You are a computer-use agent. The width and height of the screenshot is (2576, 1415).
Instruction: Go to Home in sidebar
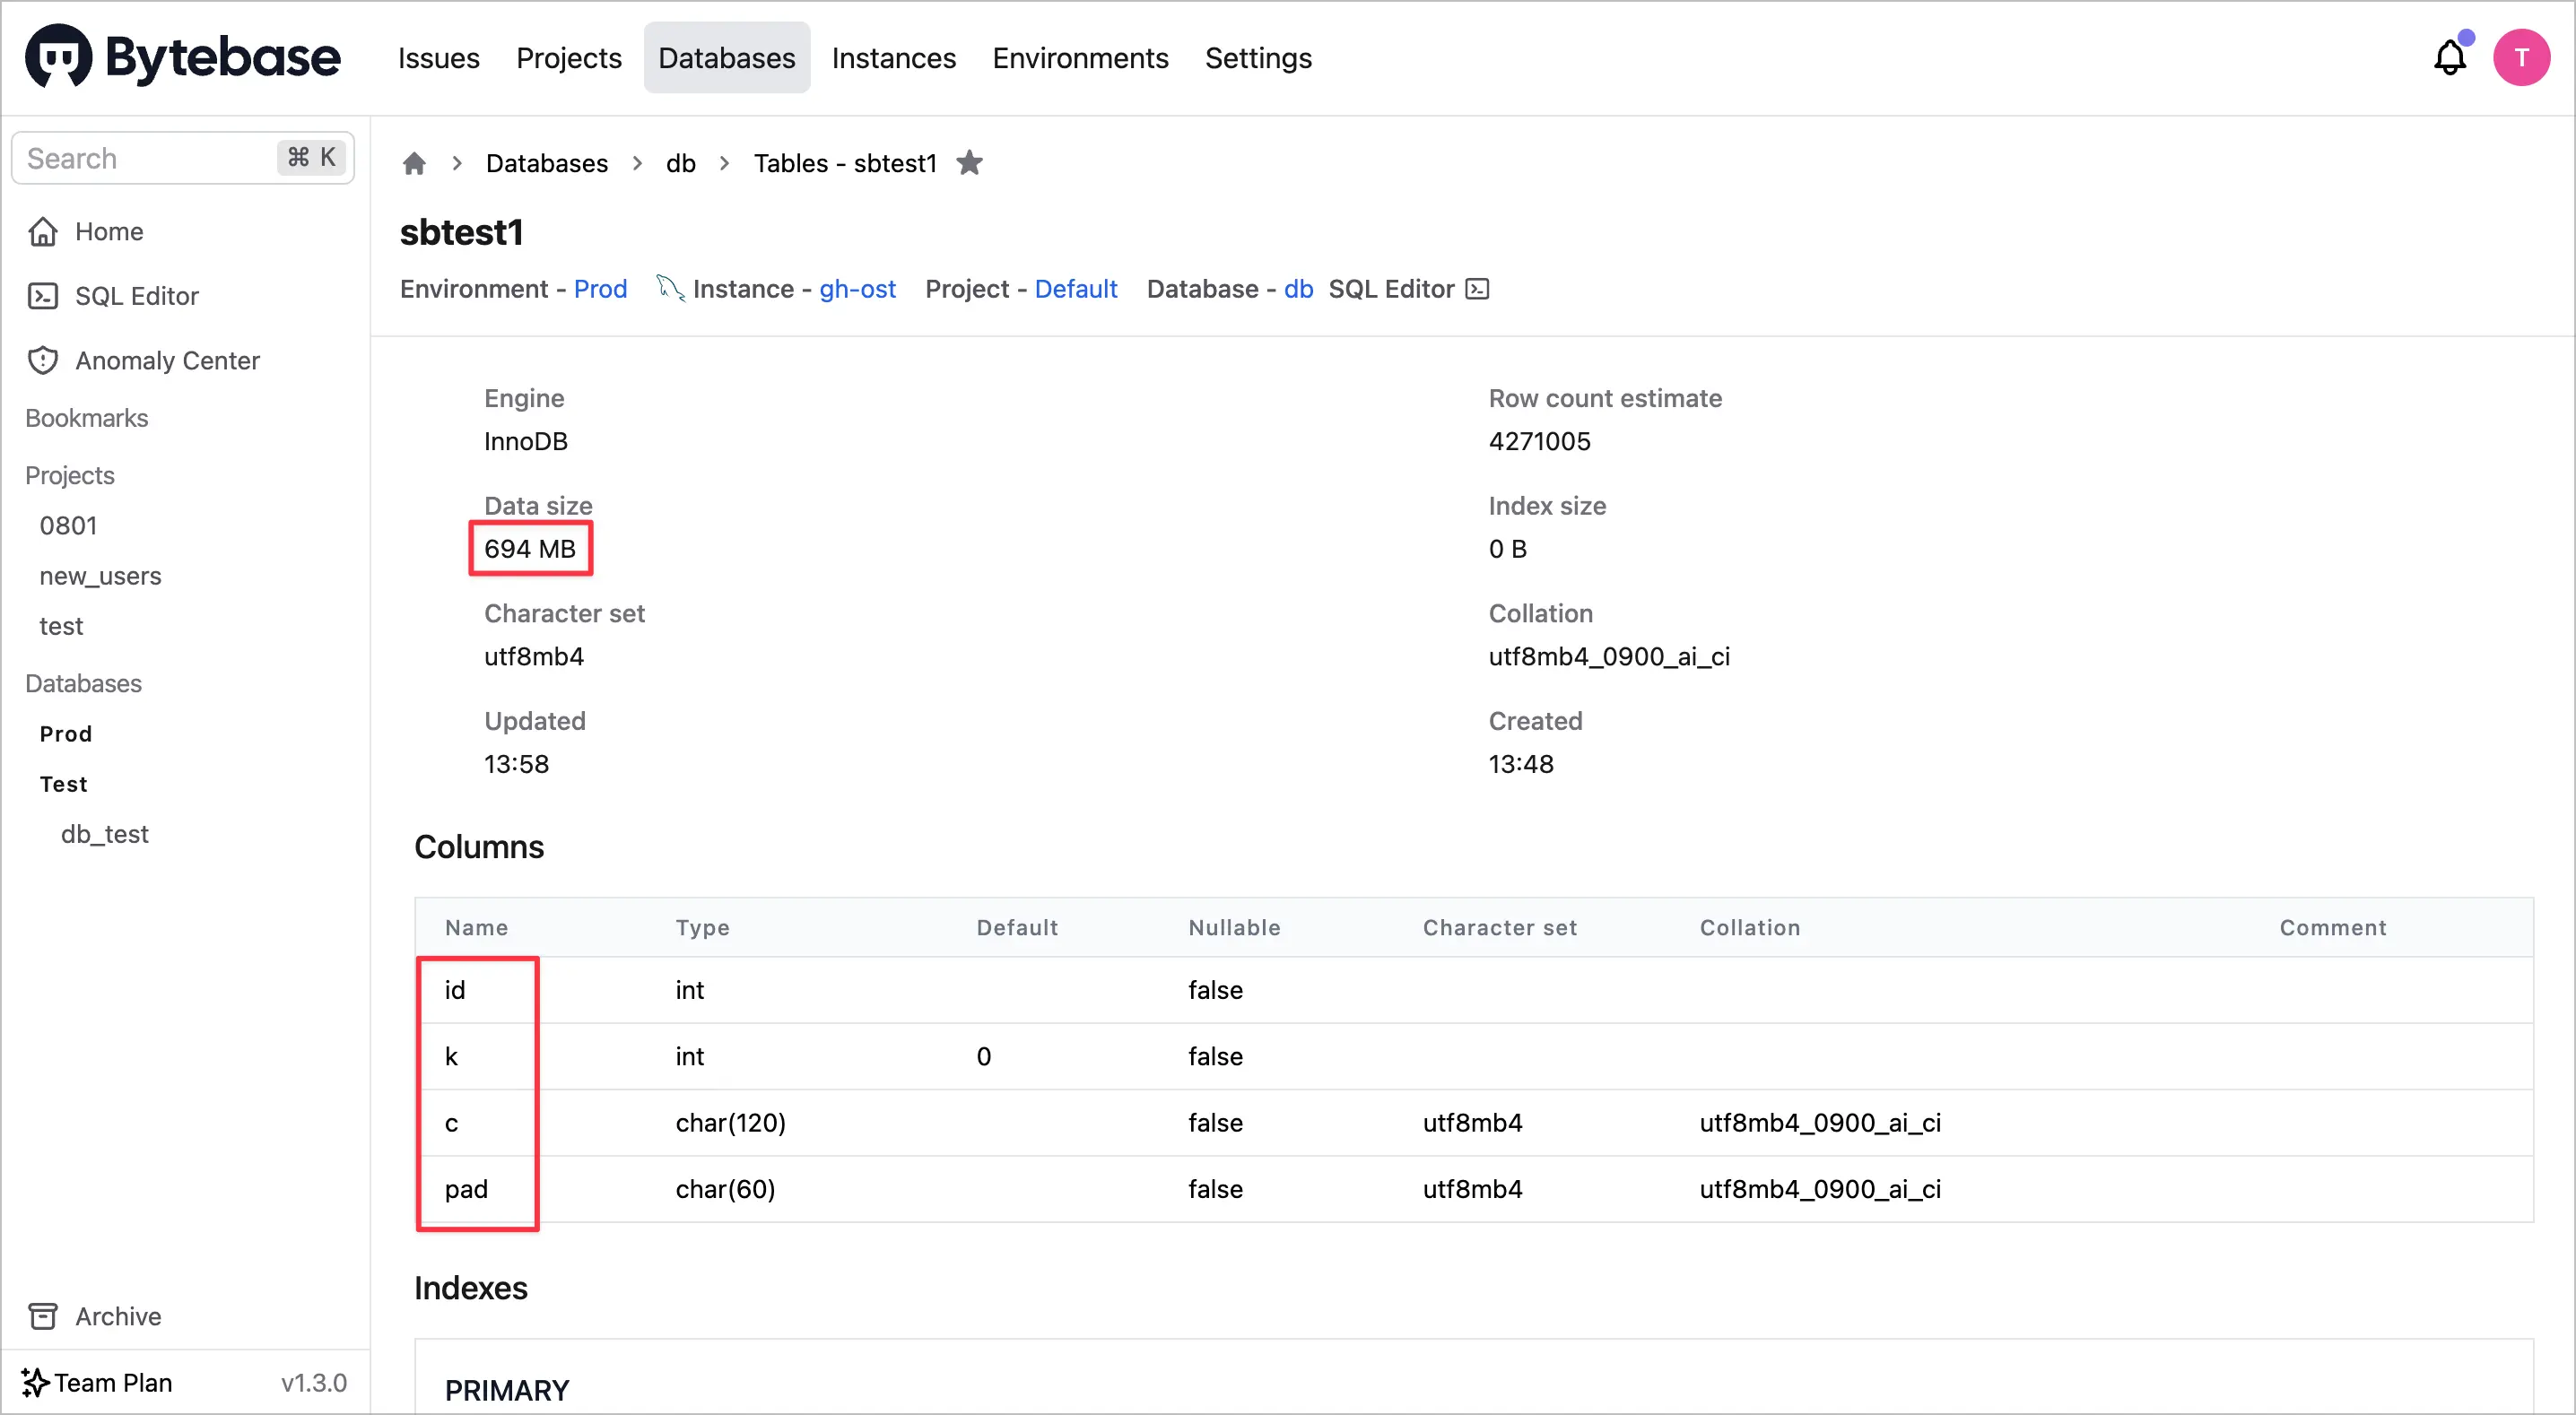pyautogui.click(x=109, y=231)
